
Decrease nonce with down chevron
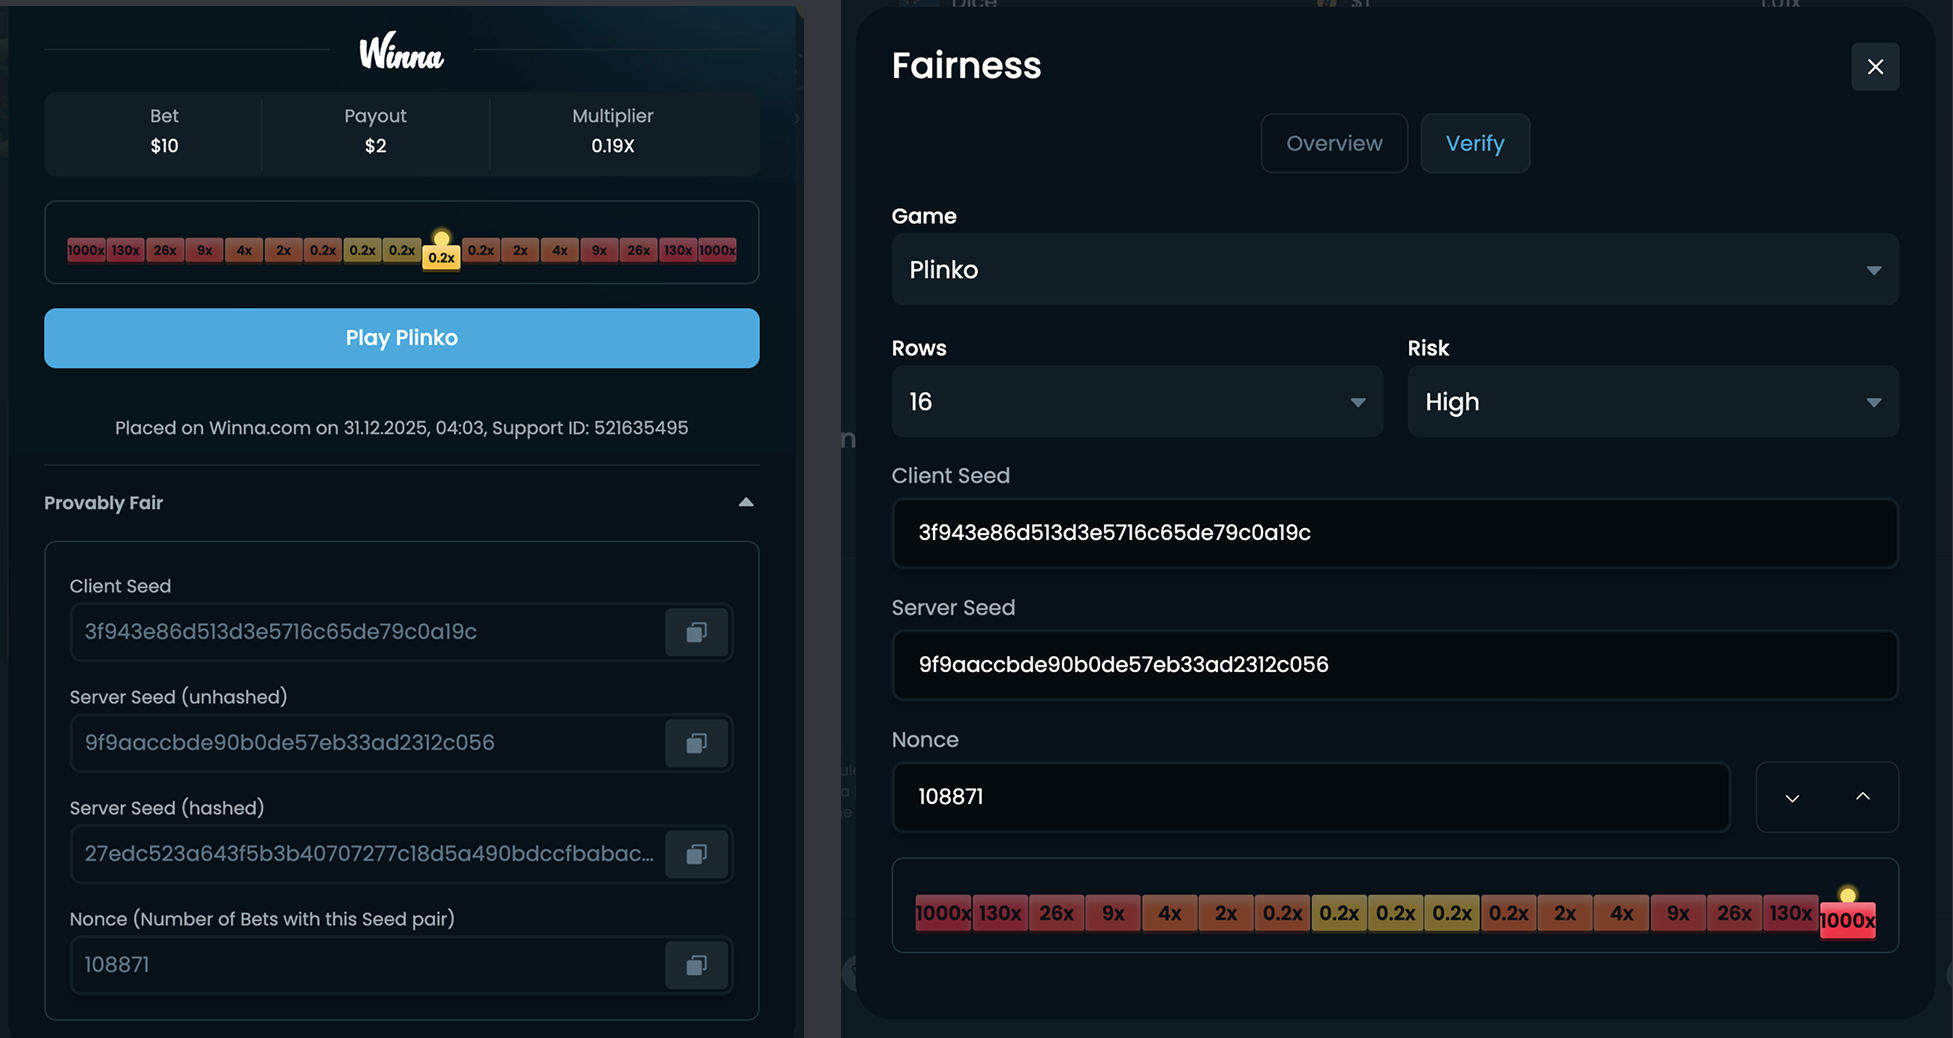(1792, 797)
